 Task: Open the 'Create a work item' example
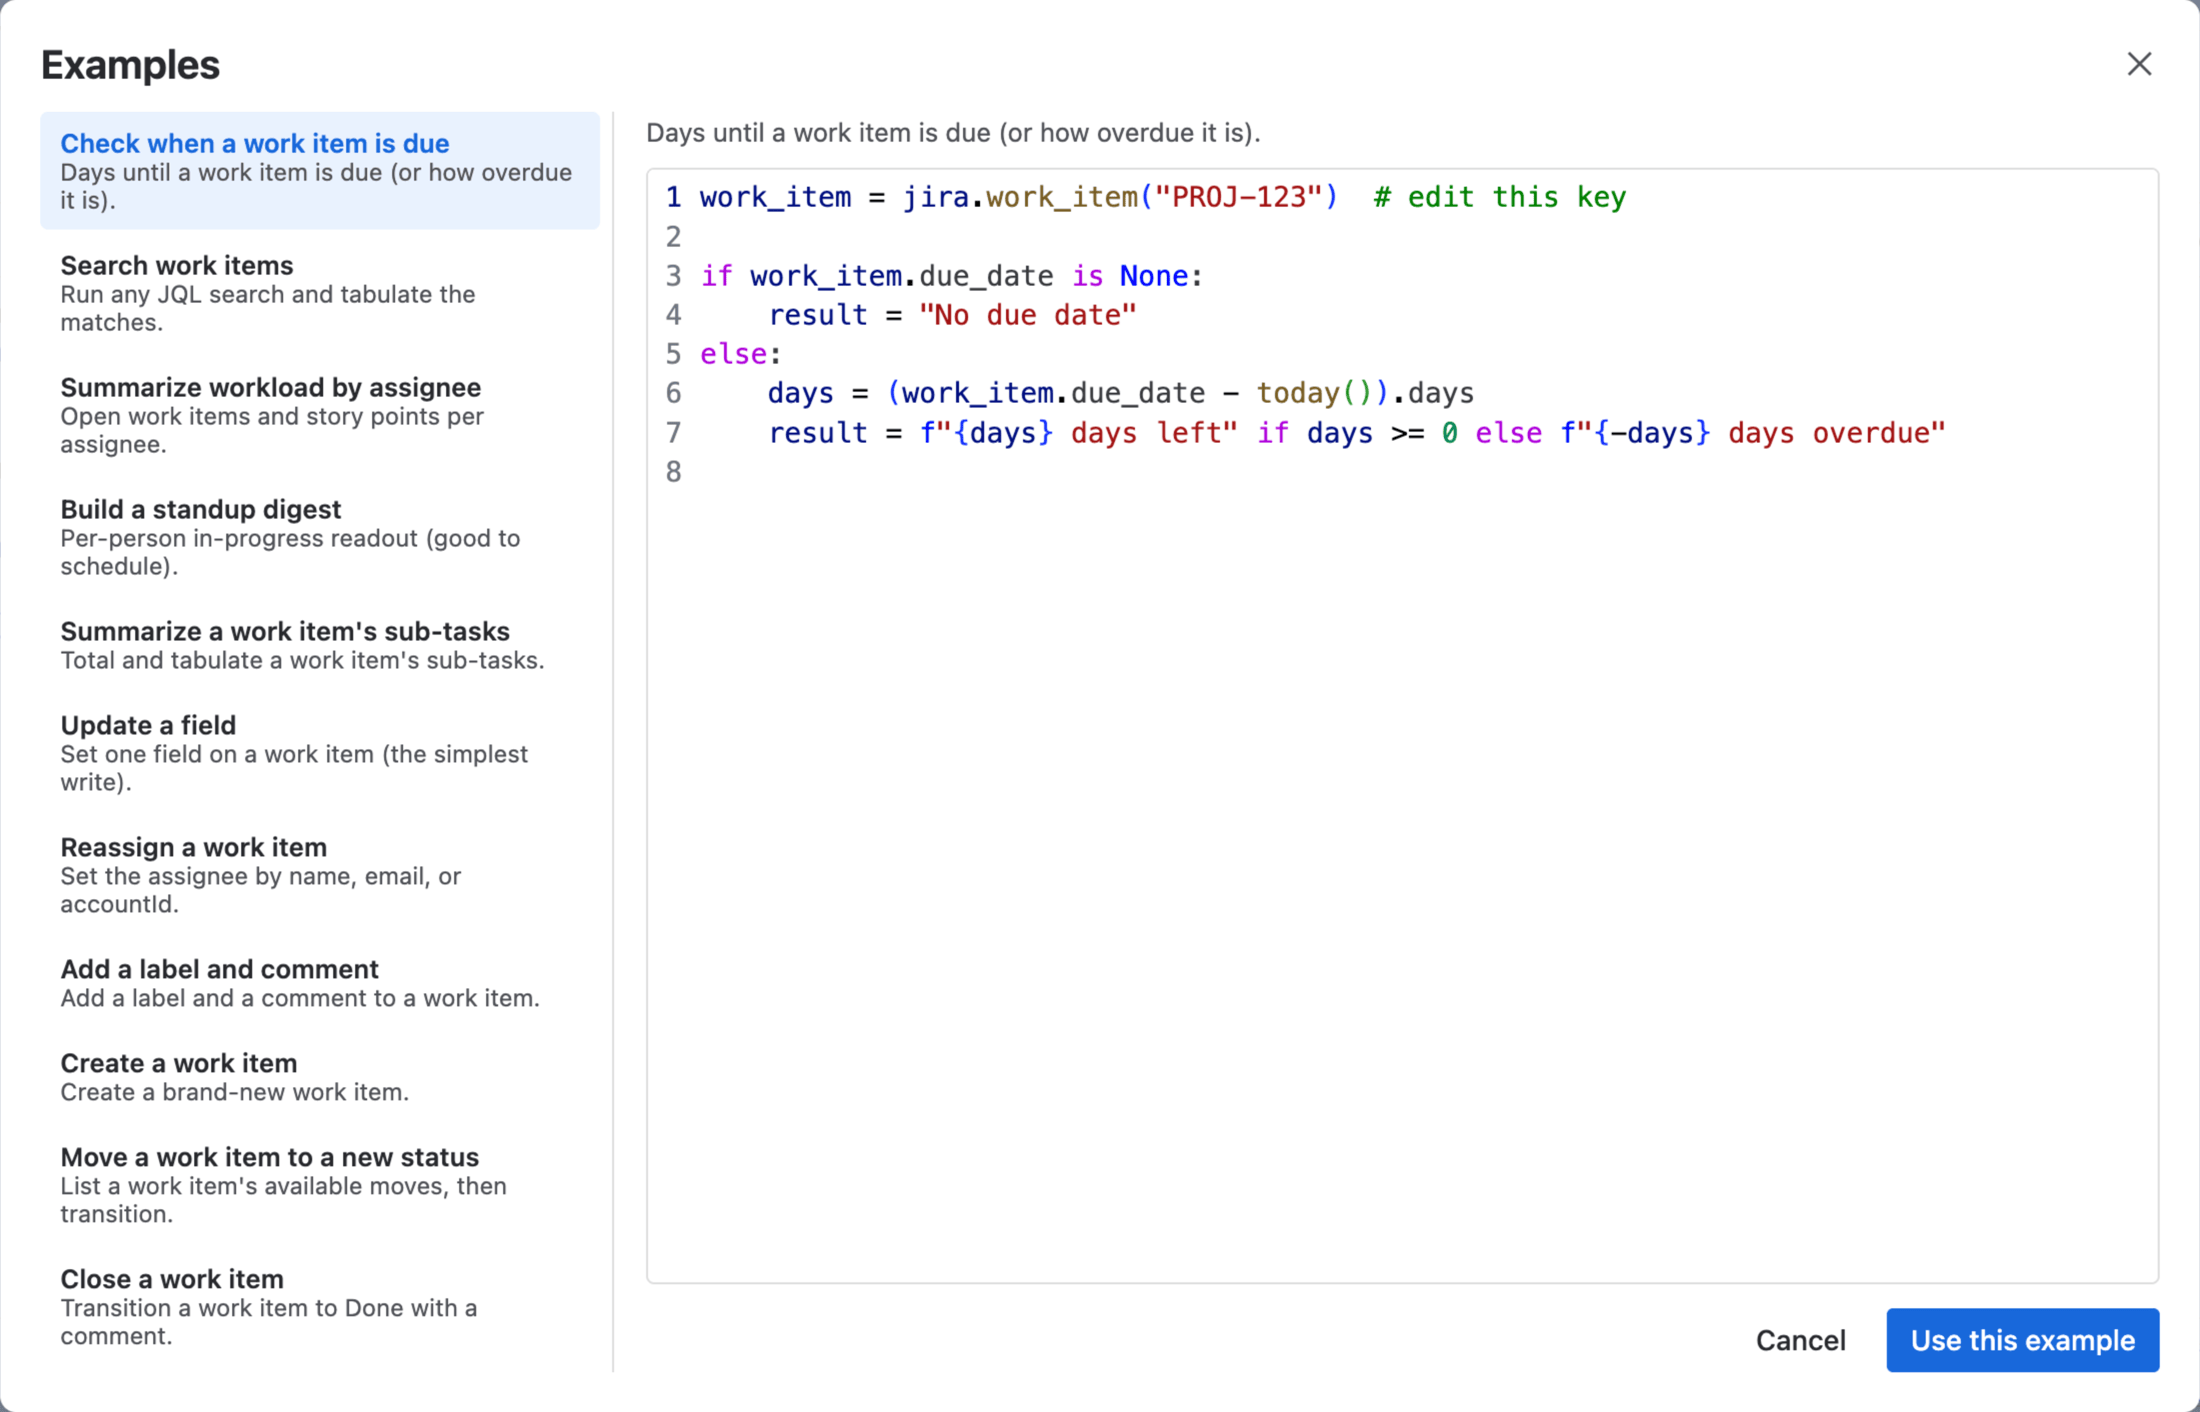pos(320,1077)
